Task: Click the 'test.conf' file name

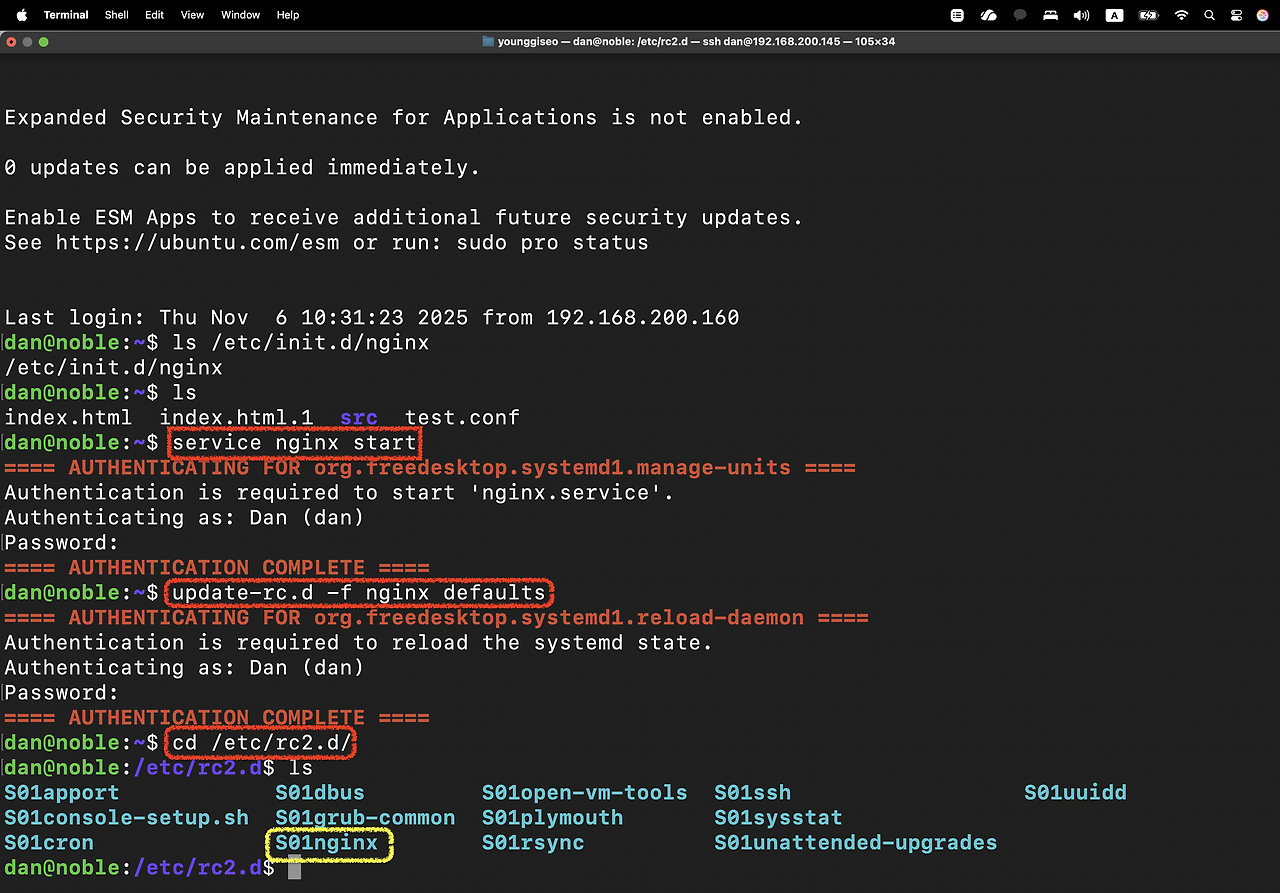Action: [x=462, y=418]
